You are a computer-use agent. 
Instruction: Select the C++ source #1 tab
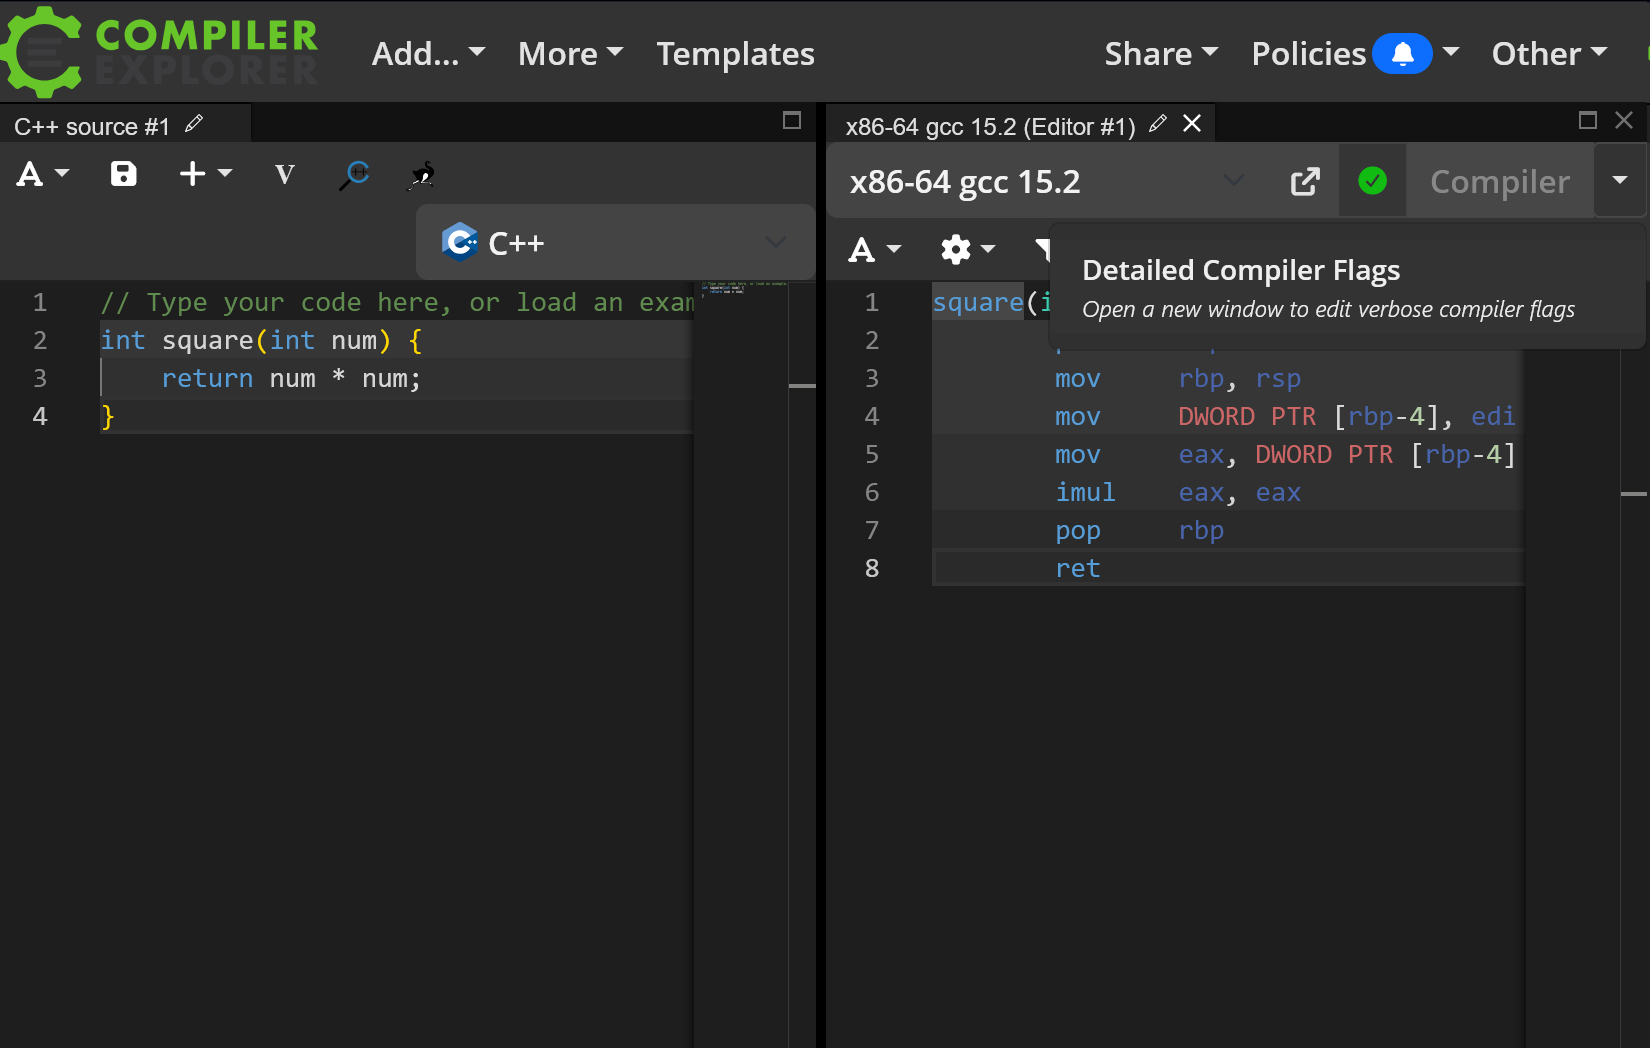(x=92, y=126)
